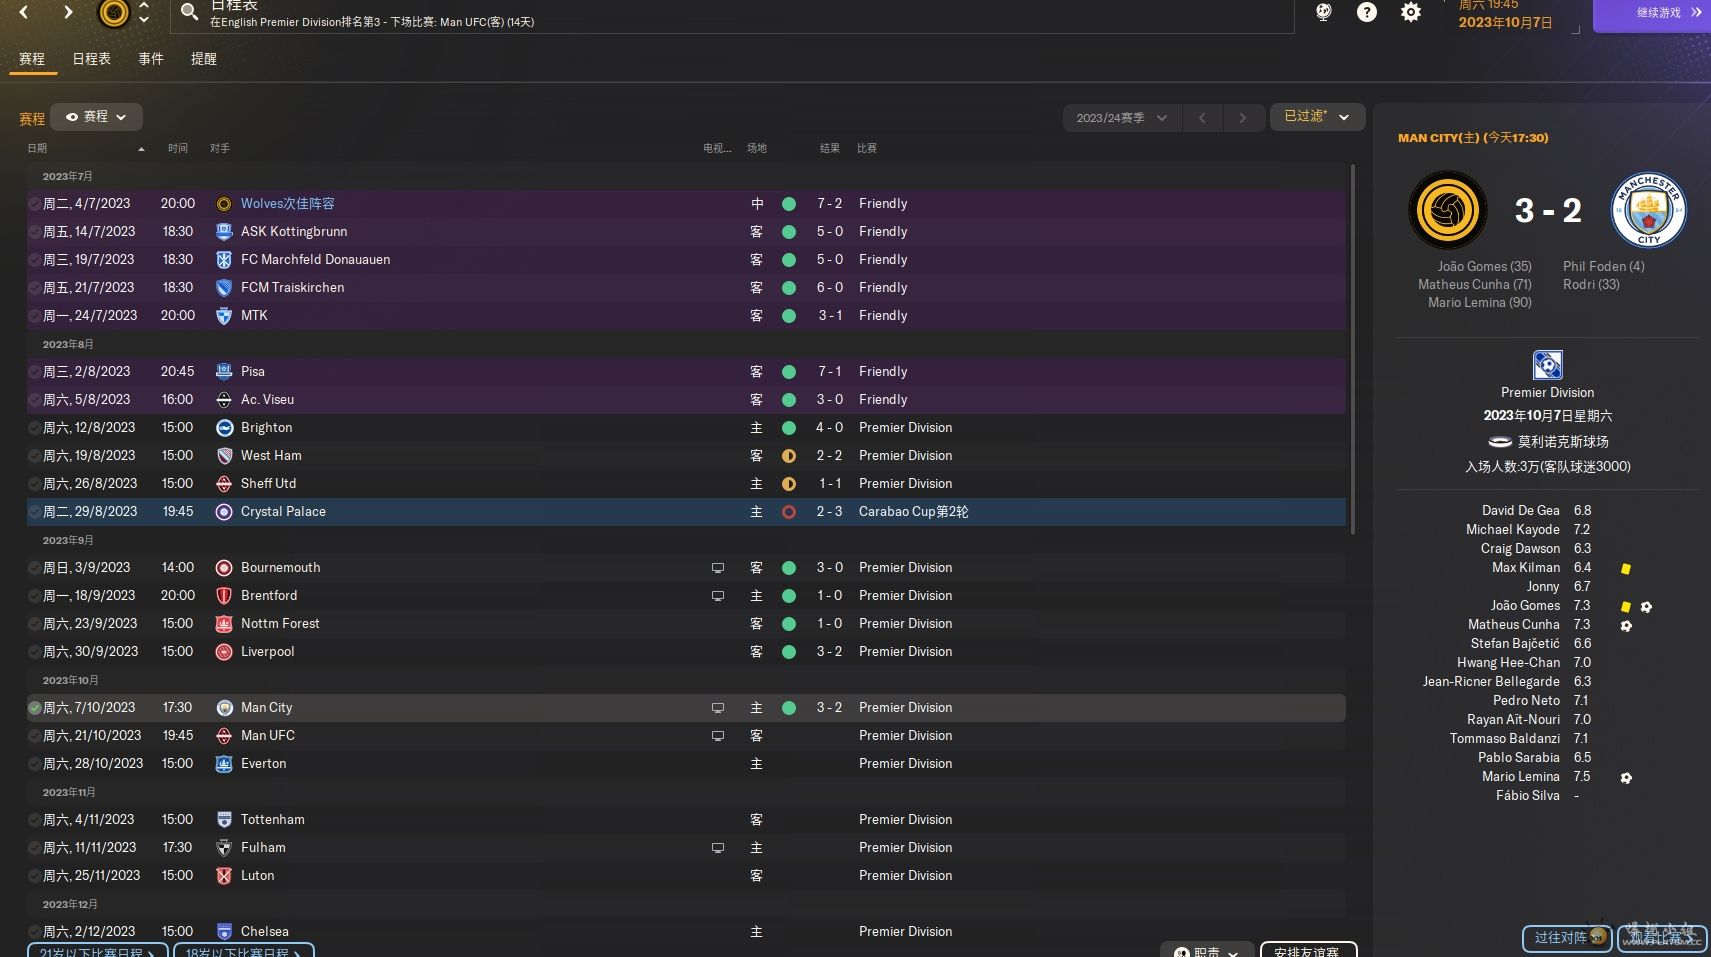The image size is (1711, 957).
Task: Click the 继续游戏 continue button
Action: [x=1652, y=15]
